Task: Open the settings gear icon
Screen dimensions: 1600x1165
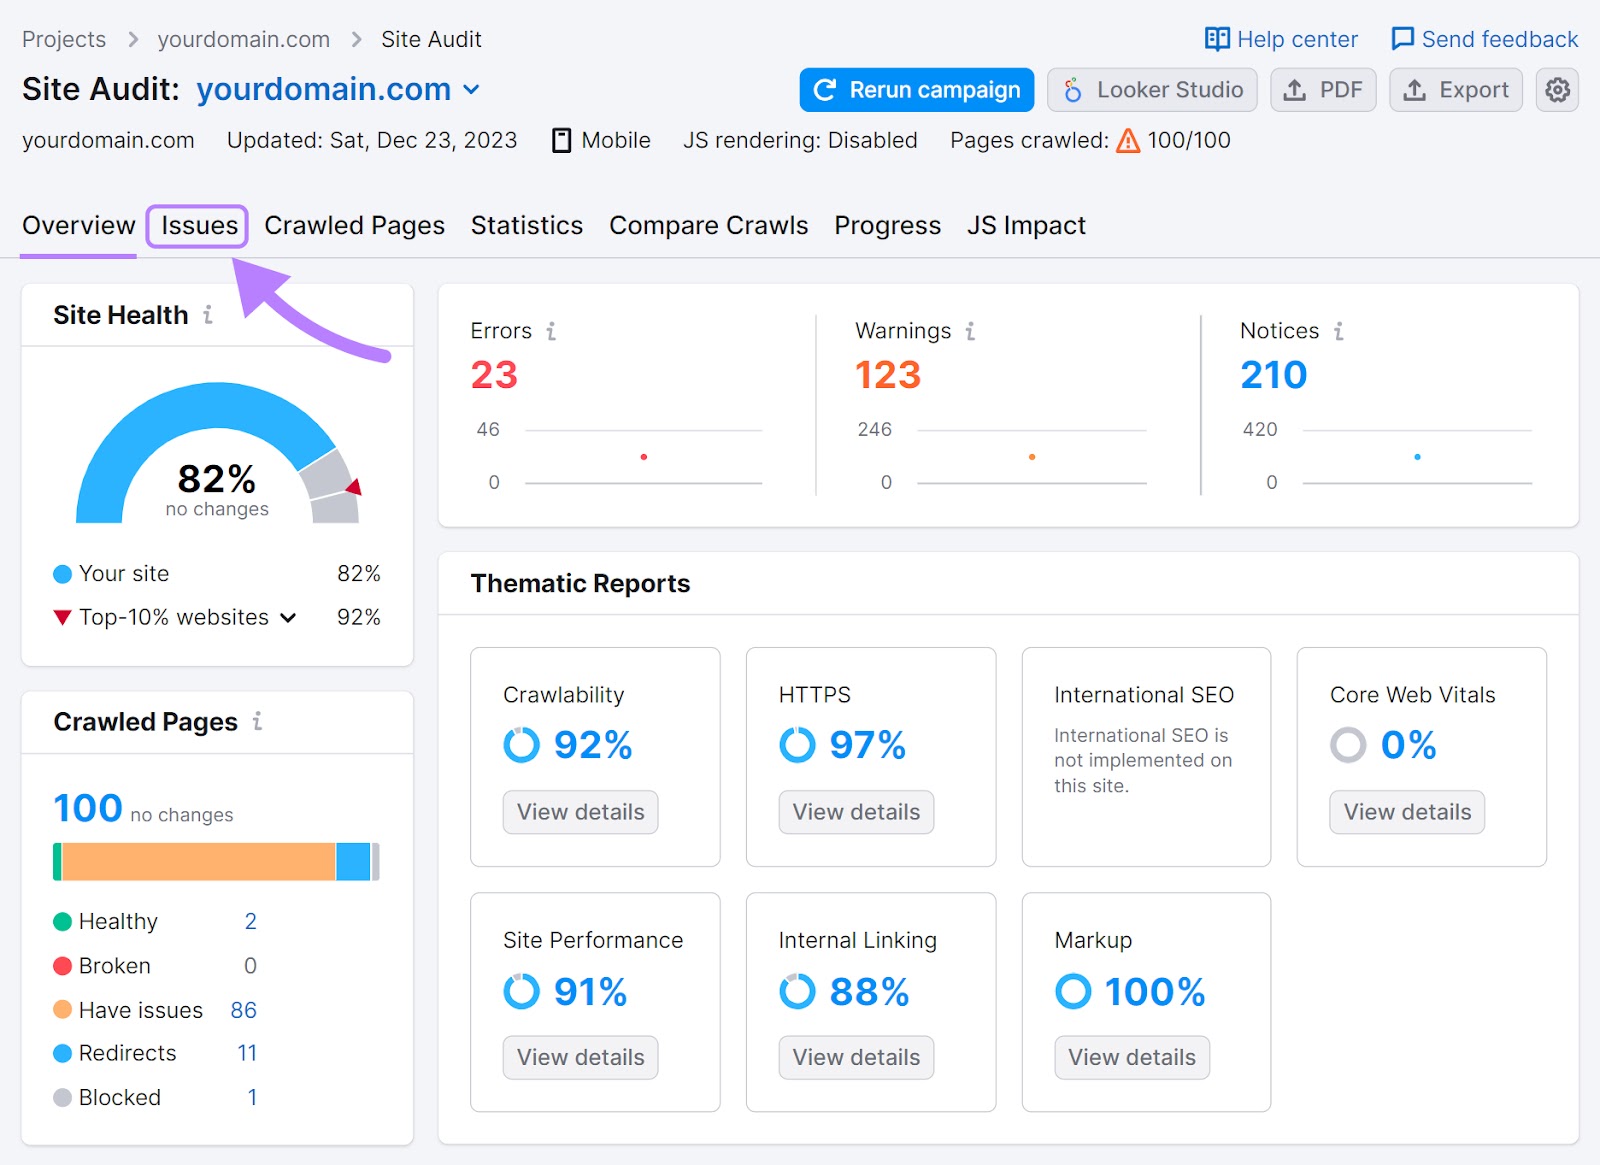Action: 1556,90
